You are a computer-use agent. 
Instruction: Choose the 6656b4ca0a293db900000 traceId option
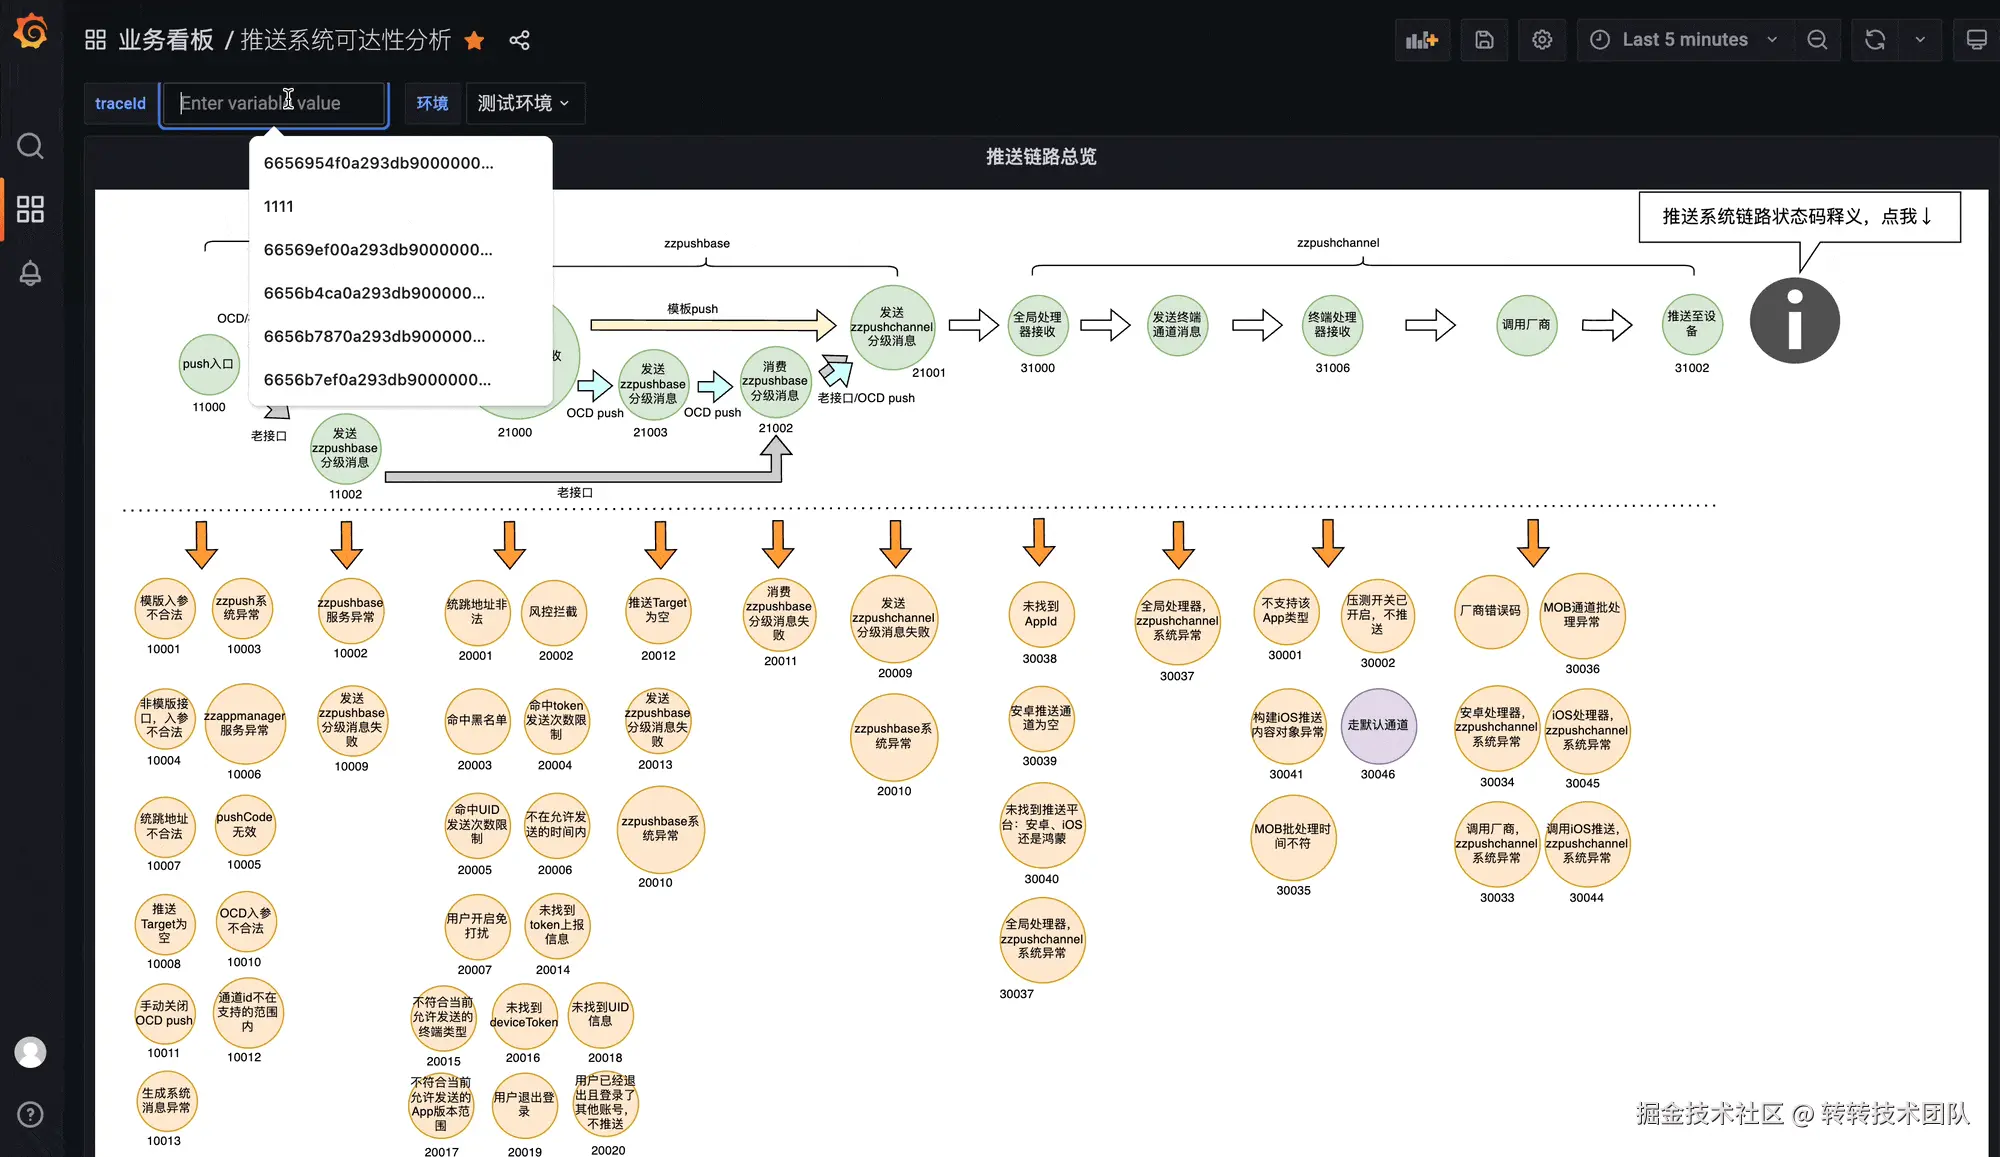[x=374, y=293]
